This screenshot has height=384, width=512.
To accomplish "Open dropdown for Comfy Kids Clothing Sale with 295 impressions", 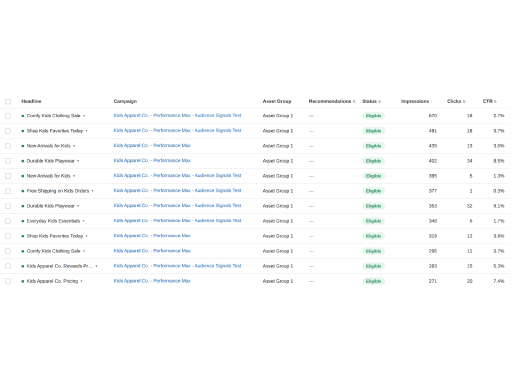I will pos(84,251).
